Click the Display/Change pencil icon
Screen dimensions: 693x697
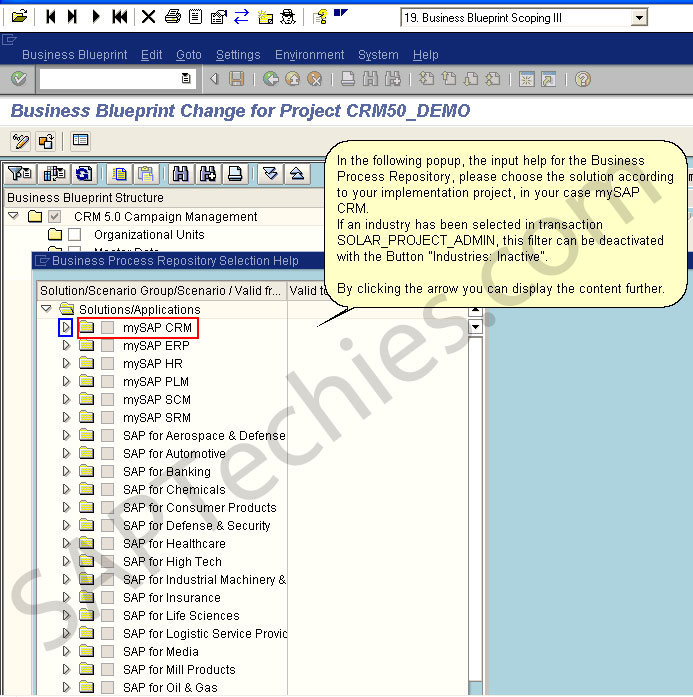coord(20,141)
